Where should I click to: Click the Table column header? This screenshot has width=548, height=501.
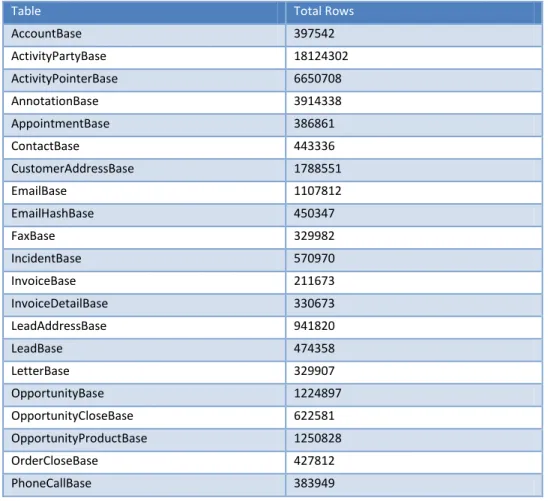[144, 12]
